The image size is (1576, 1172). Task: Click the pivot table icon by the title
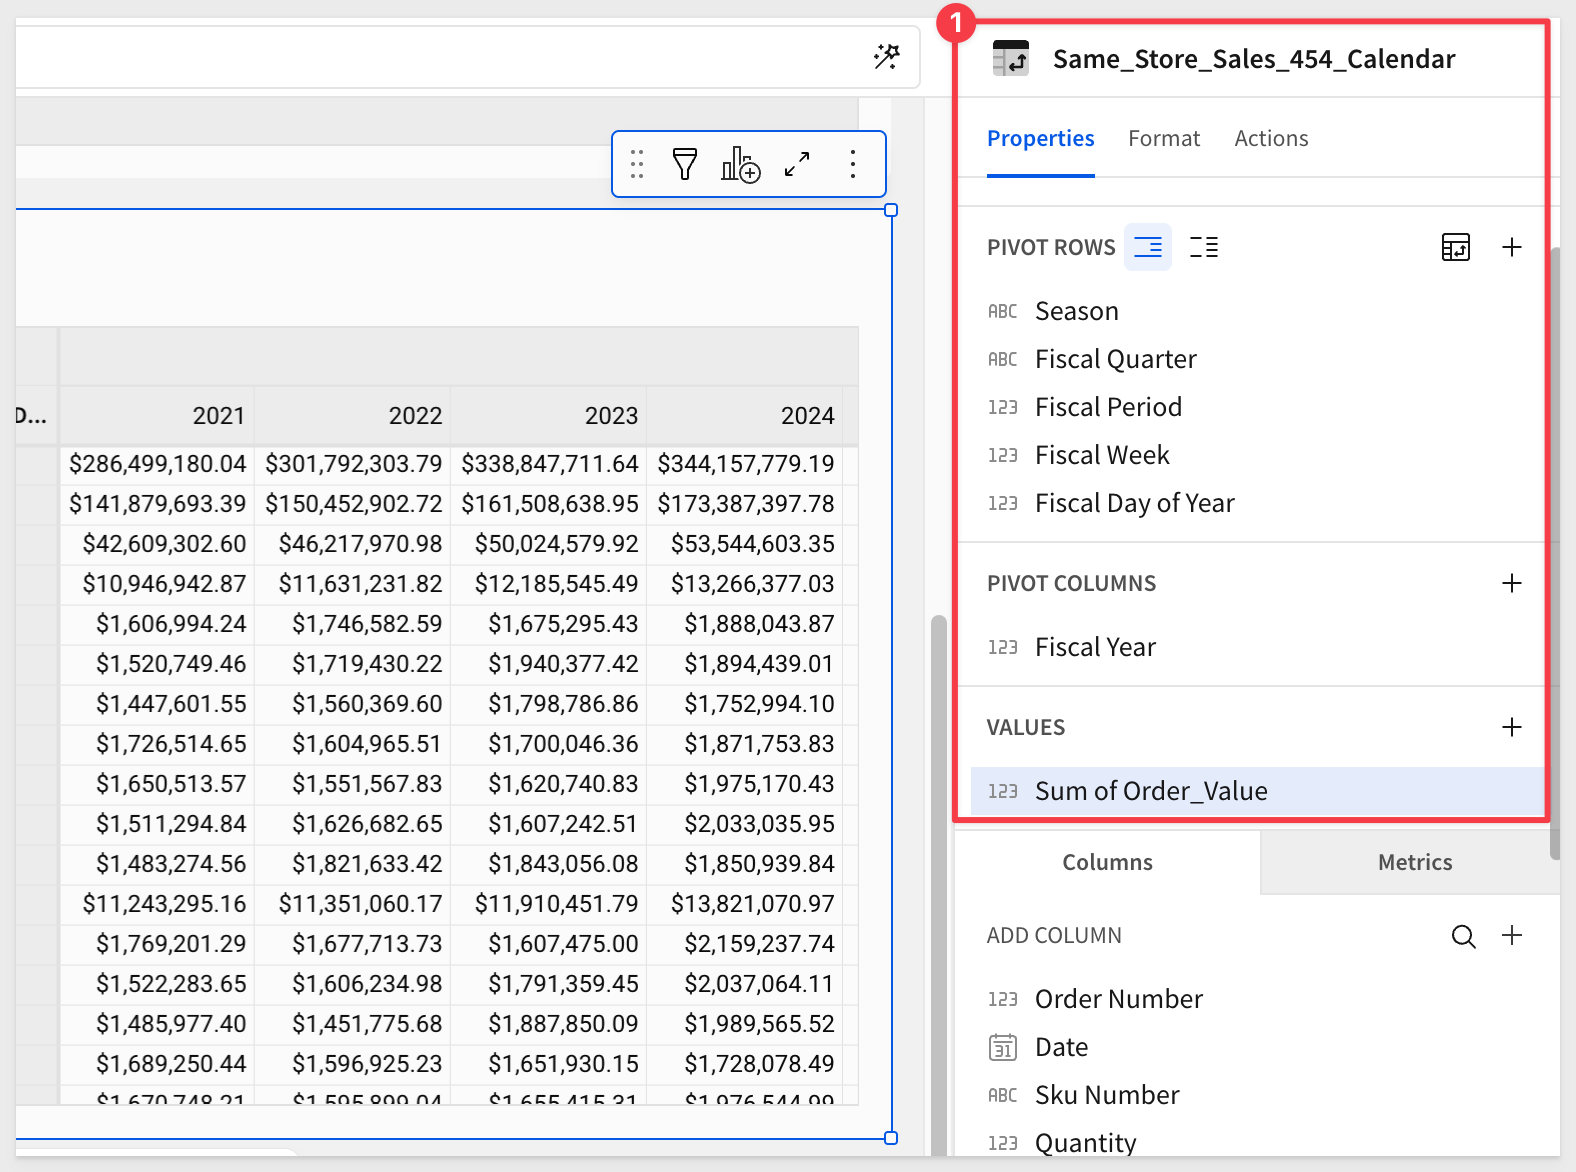[1011, 59]
